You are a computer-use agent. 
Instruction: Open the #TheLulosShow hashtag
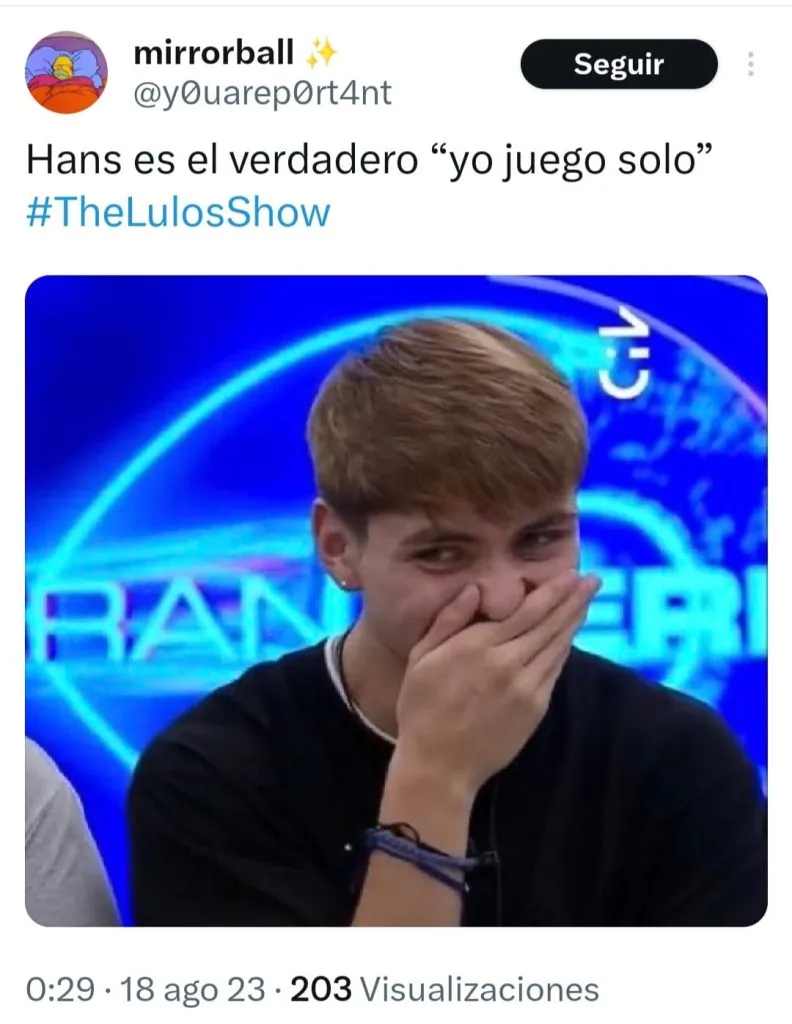click(x=178, y=213)
